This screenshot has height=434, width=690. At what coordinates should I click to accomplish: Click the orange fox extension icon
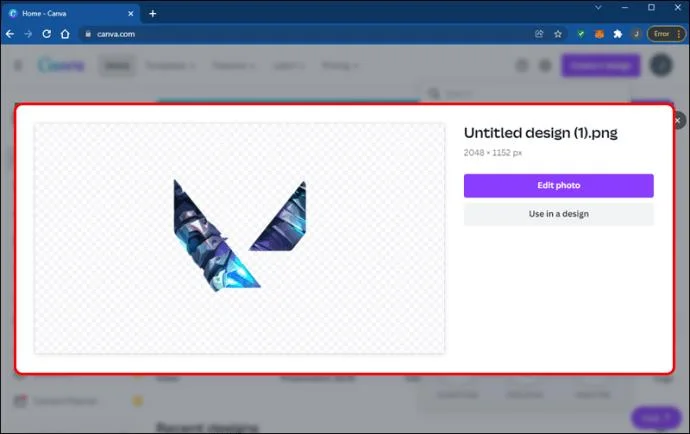click(x=599, y=34)
